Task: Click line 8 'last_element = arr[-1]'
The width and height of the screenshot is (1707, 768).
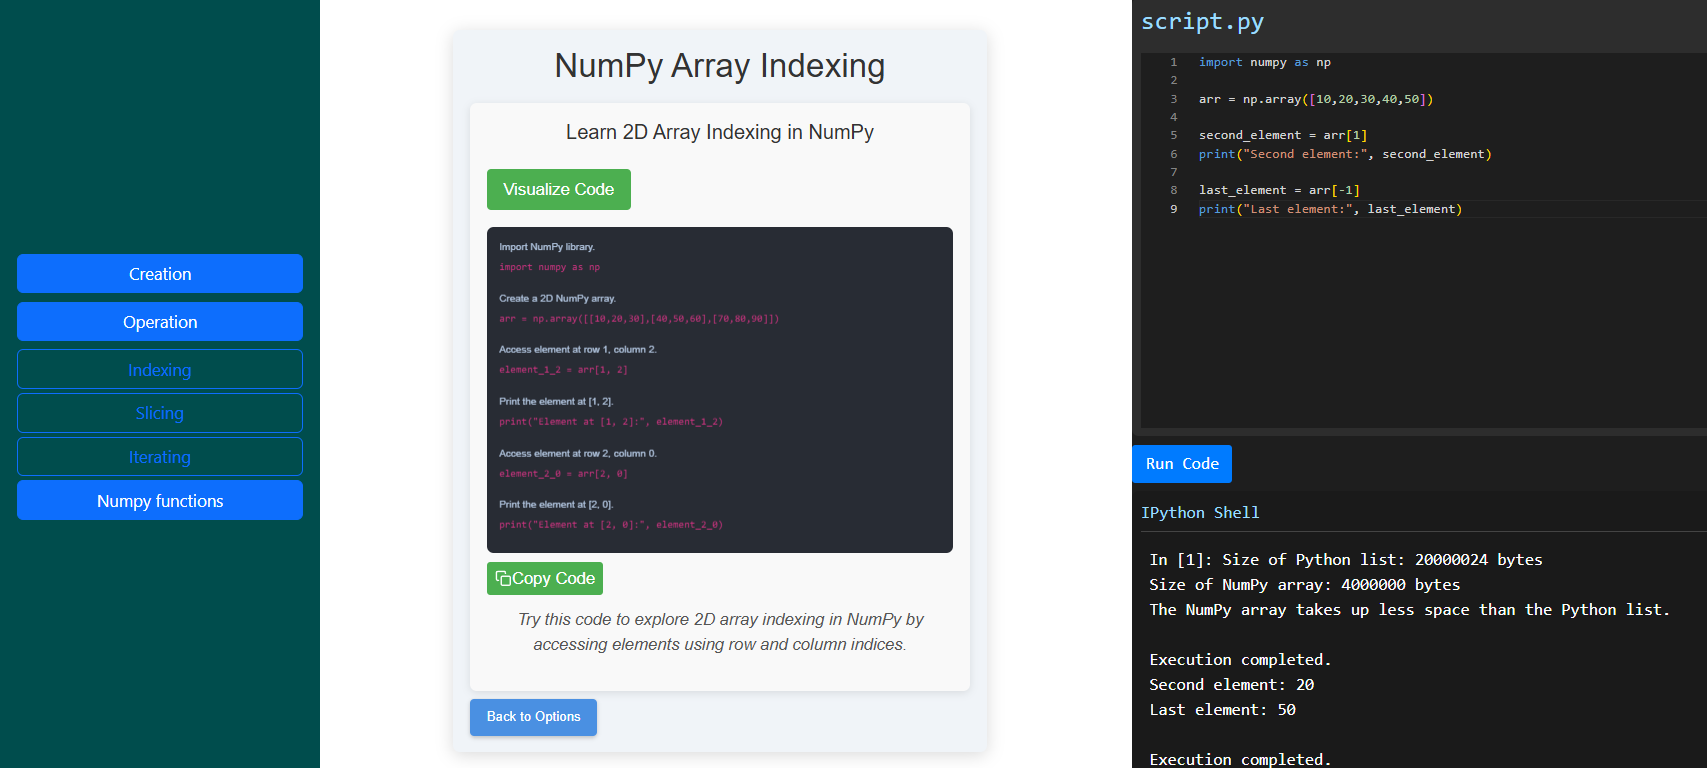Action: (x=1279, y=190)
